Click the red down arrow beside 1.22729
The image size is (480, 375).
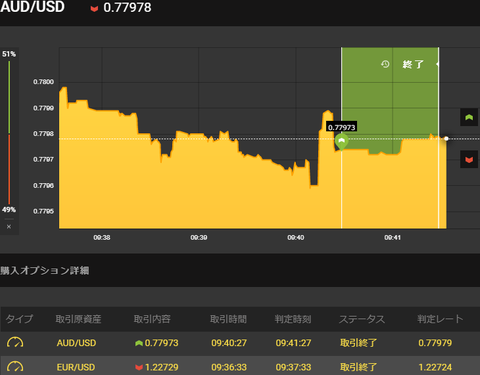(139, 367)
